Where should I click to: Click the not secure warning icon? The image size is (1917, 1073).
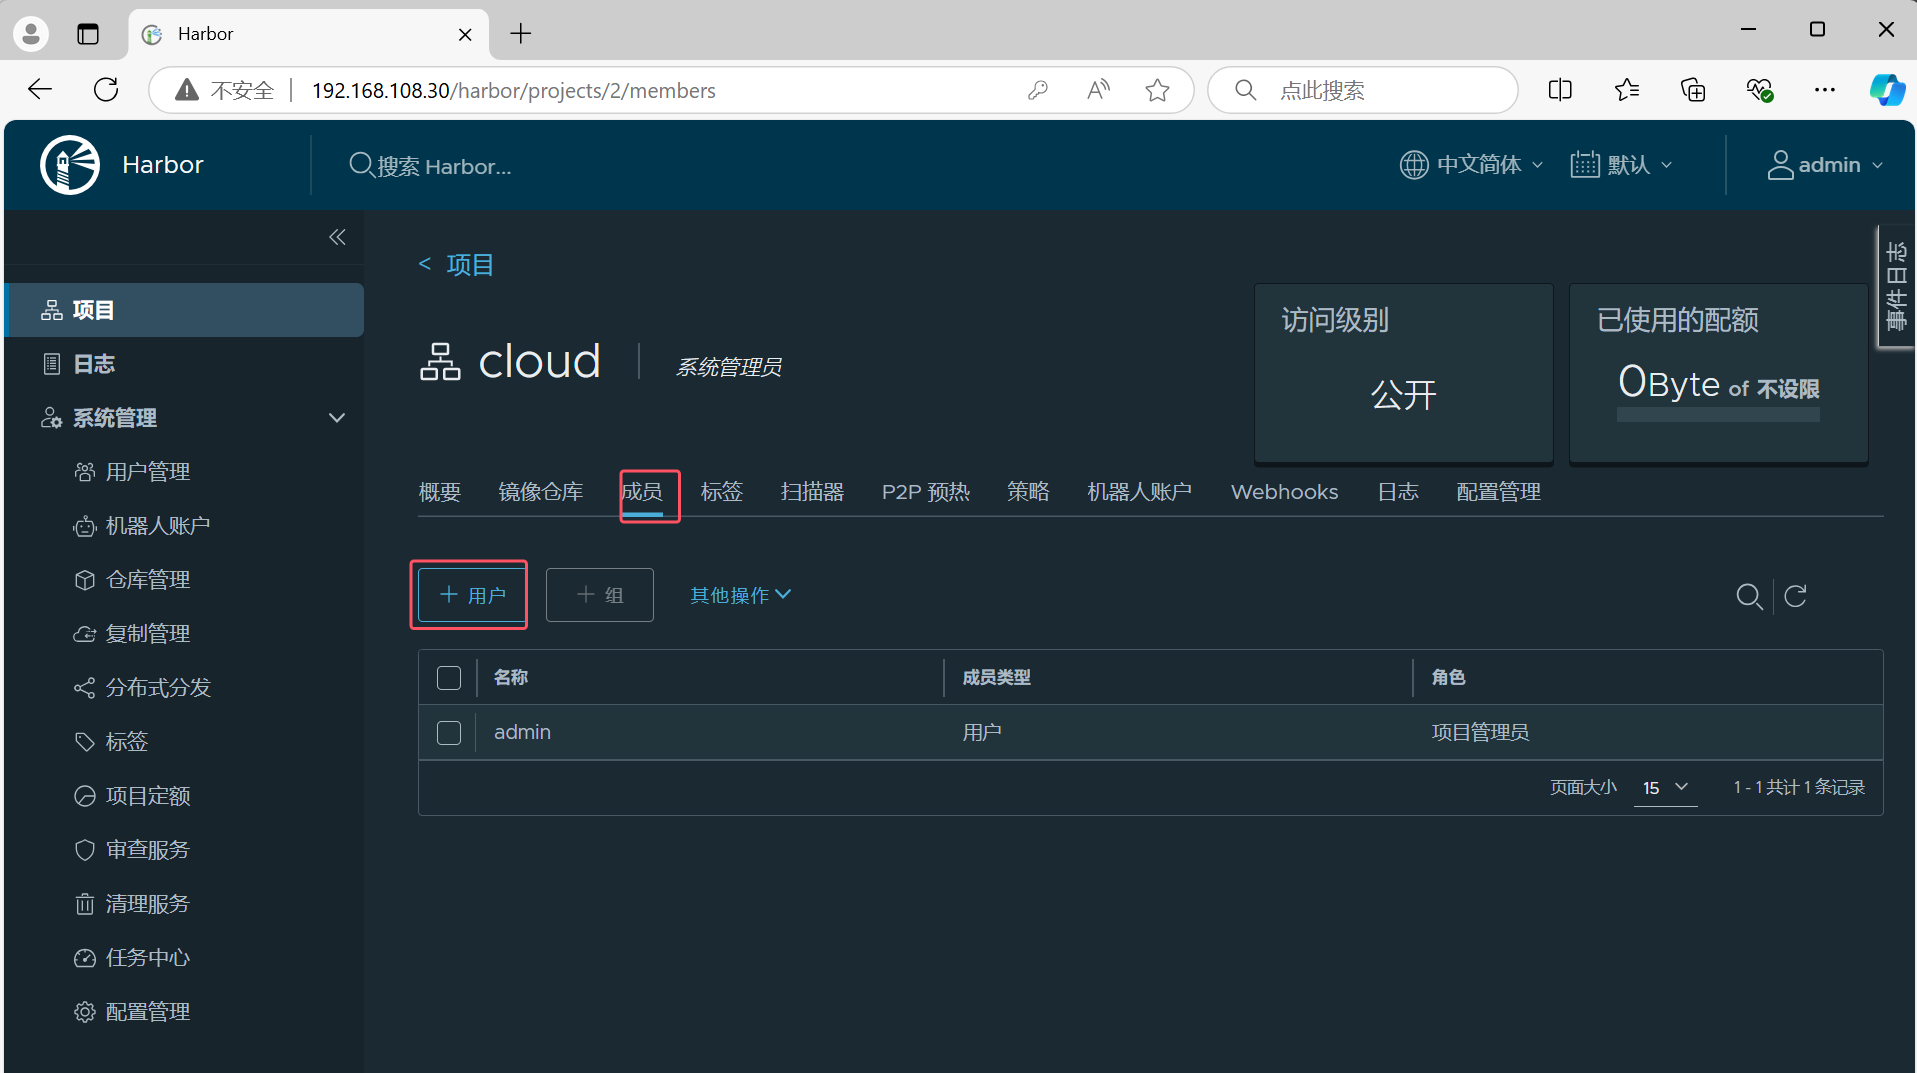coord(186,90)
